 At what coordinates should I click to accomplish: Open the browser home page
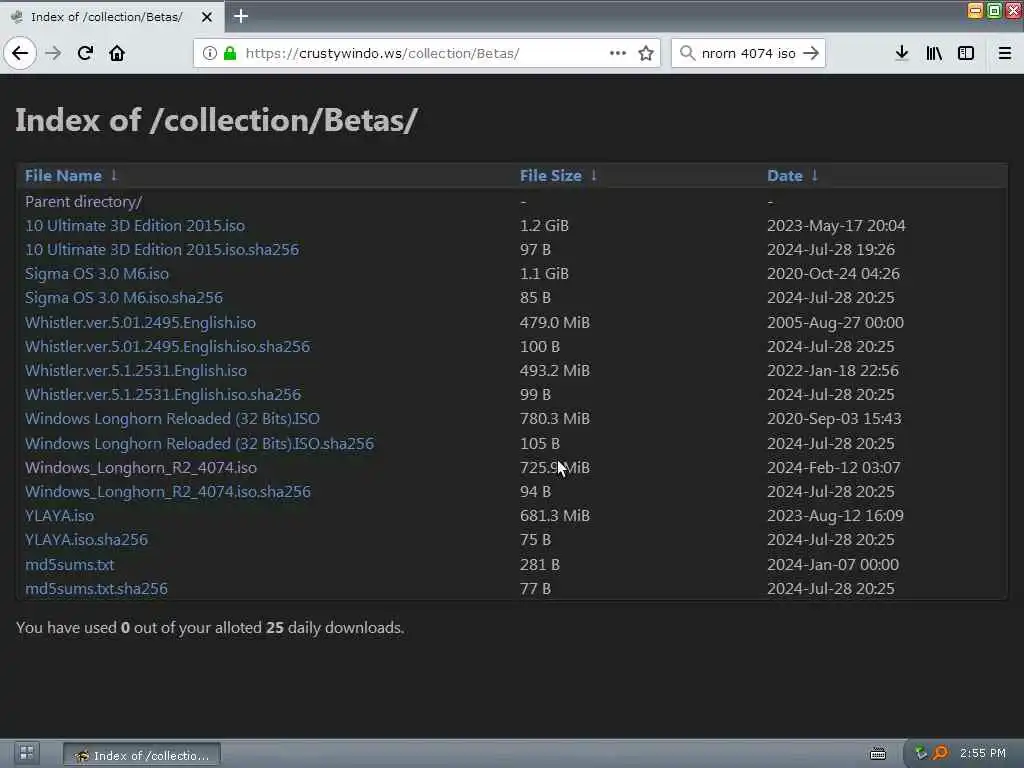point(117,53)
